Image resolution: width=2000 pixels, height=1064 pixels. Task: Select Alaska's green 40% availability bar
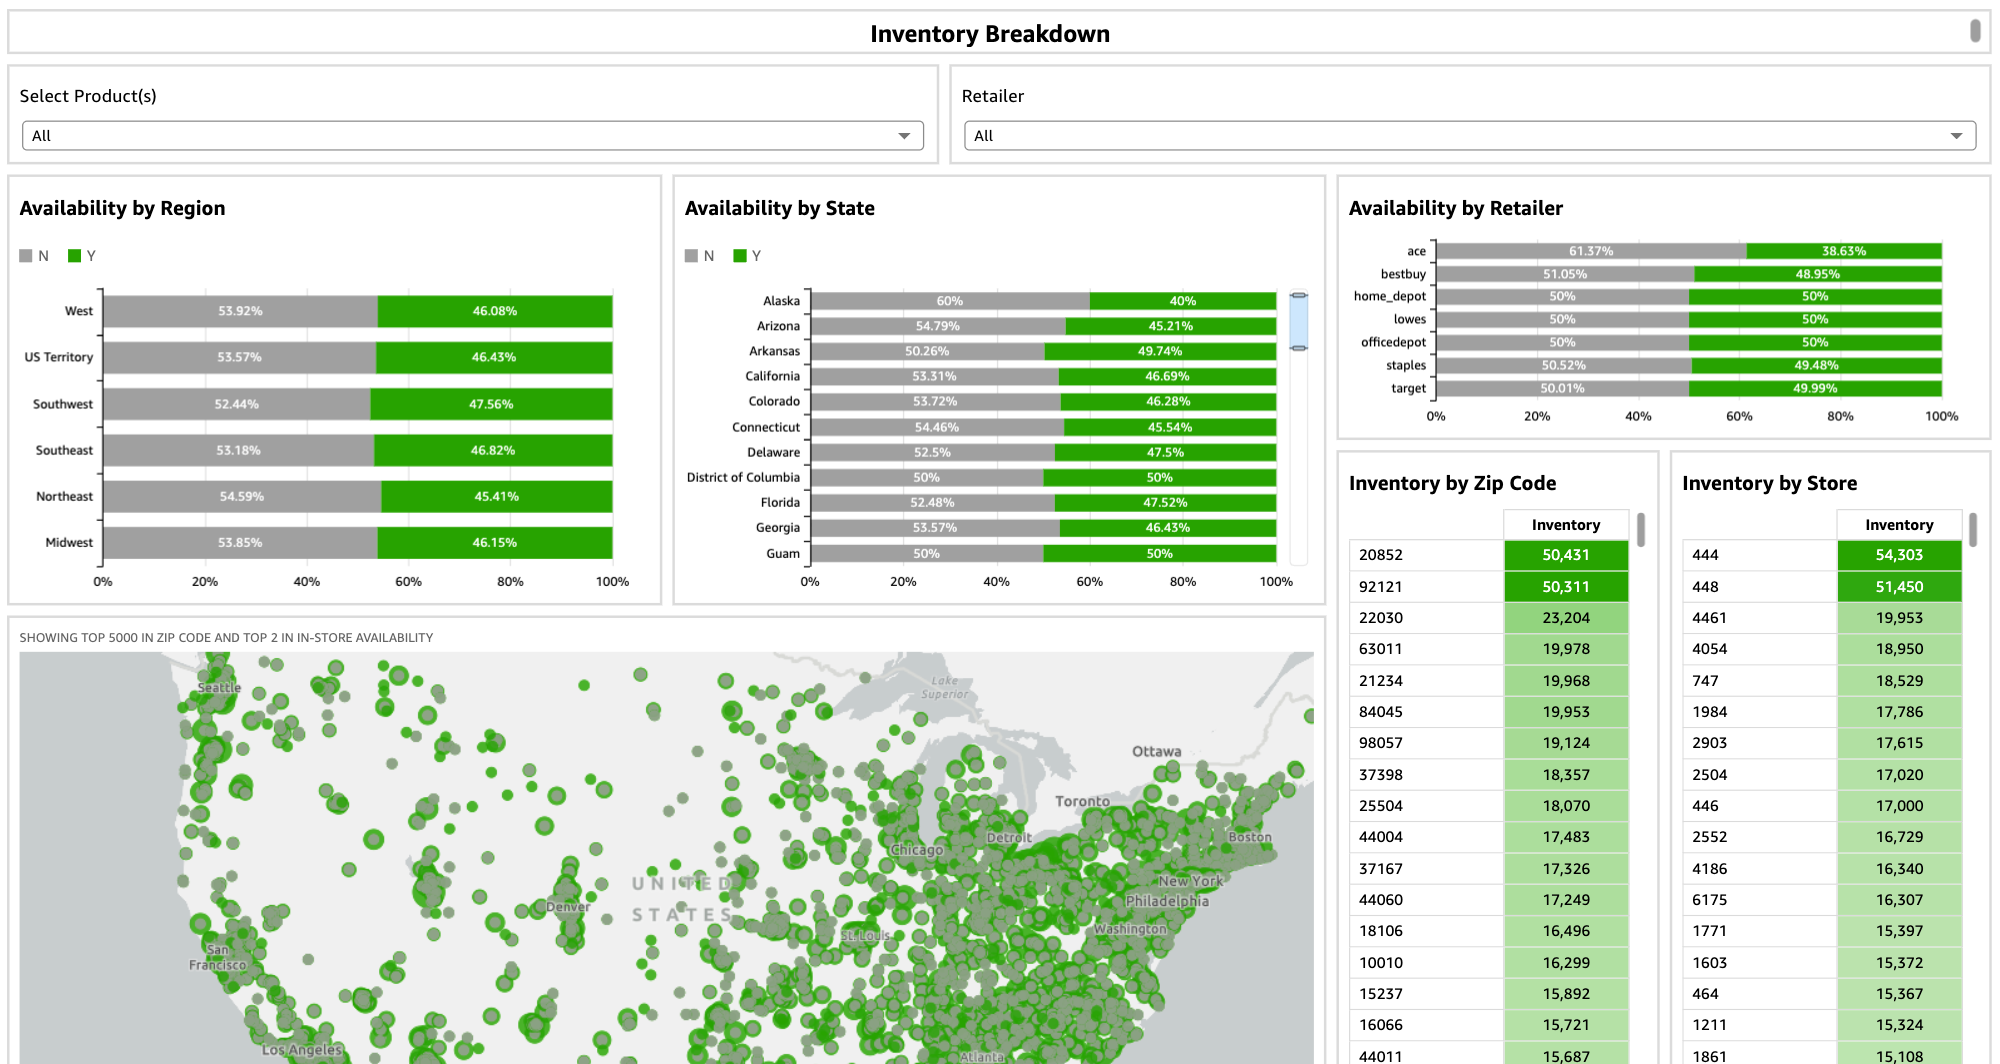(1182, 301)
